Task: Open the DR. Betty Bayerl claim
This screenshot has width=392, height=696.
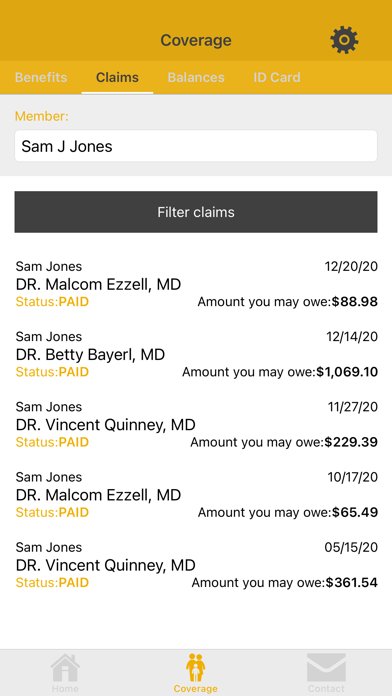Action: click(x=196, y=354)
